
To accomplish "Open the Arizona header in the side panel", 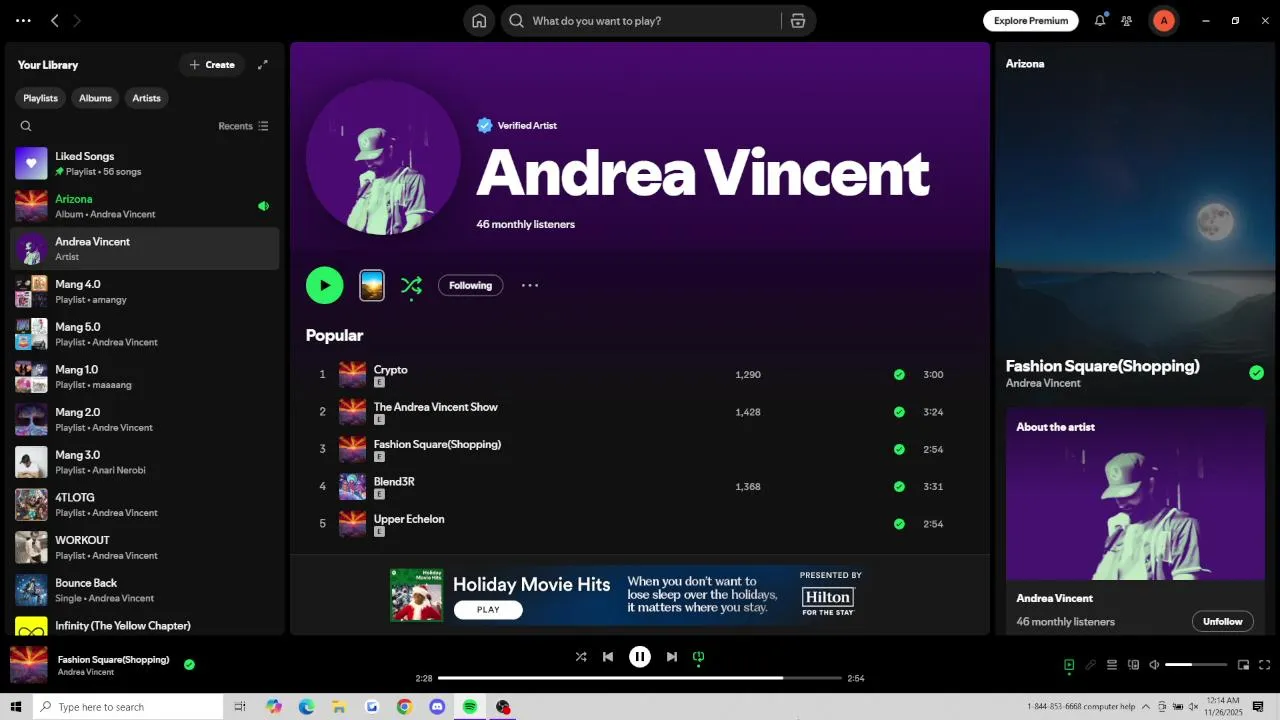I will click(1025, 63).
